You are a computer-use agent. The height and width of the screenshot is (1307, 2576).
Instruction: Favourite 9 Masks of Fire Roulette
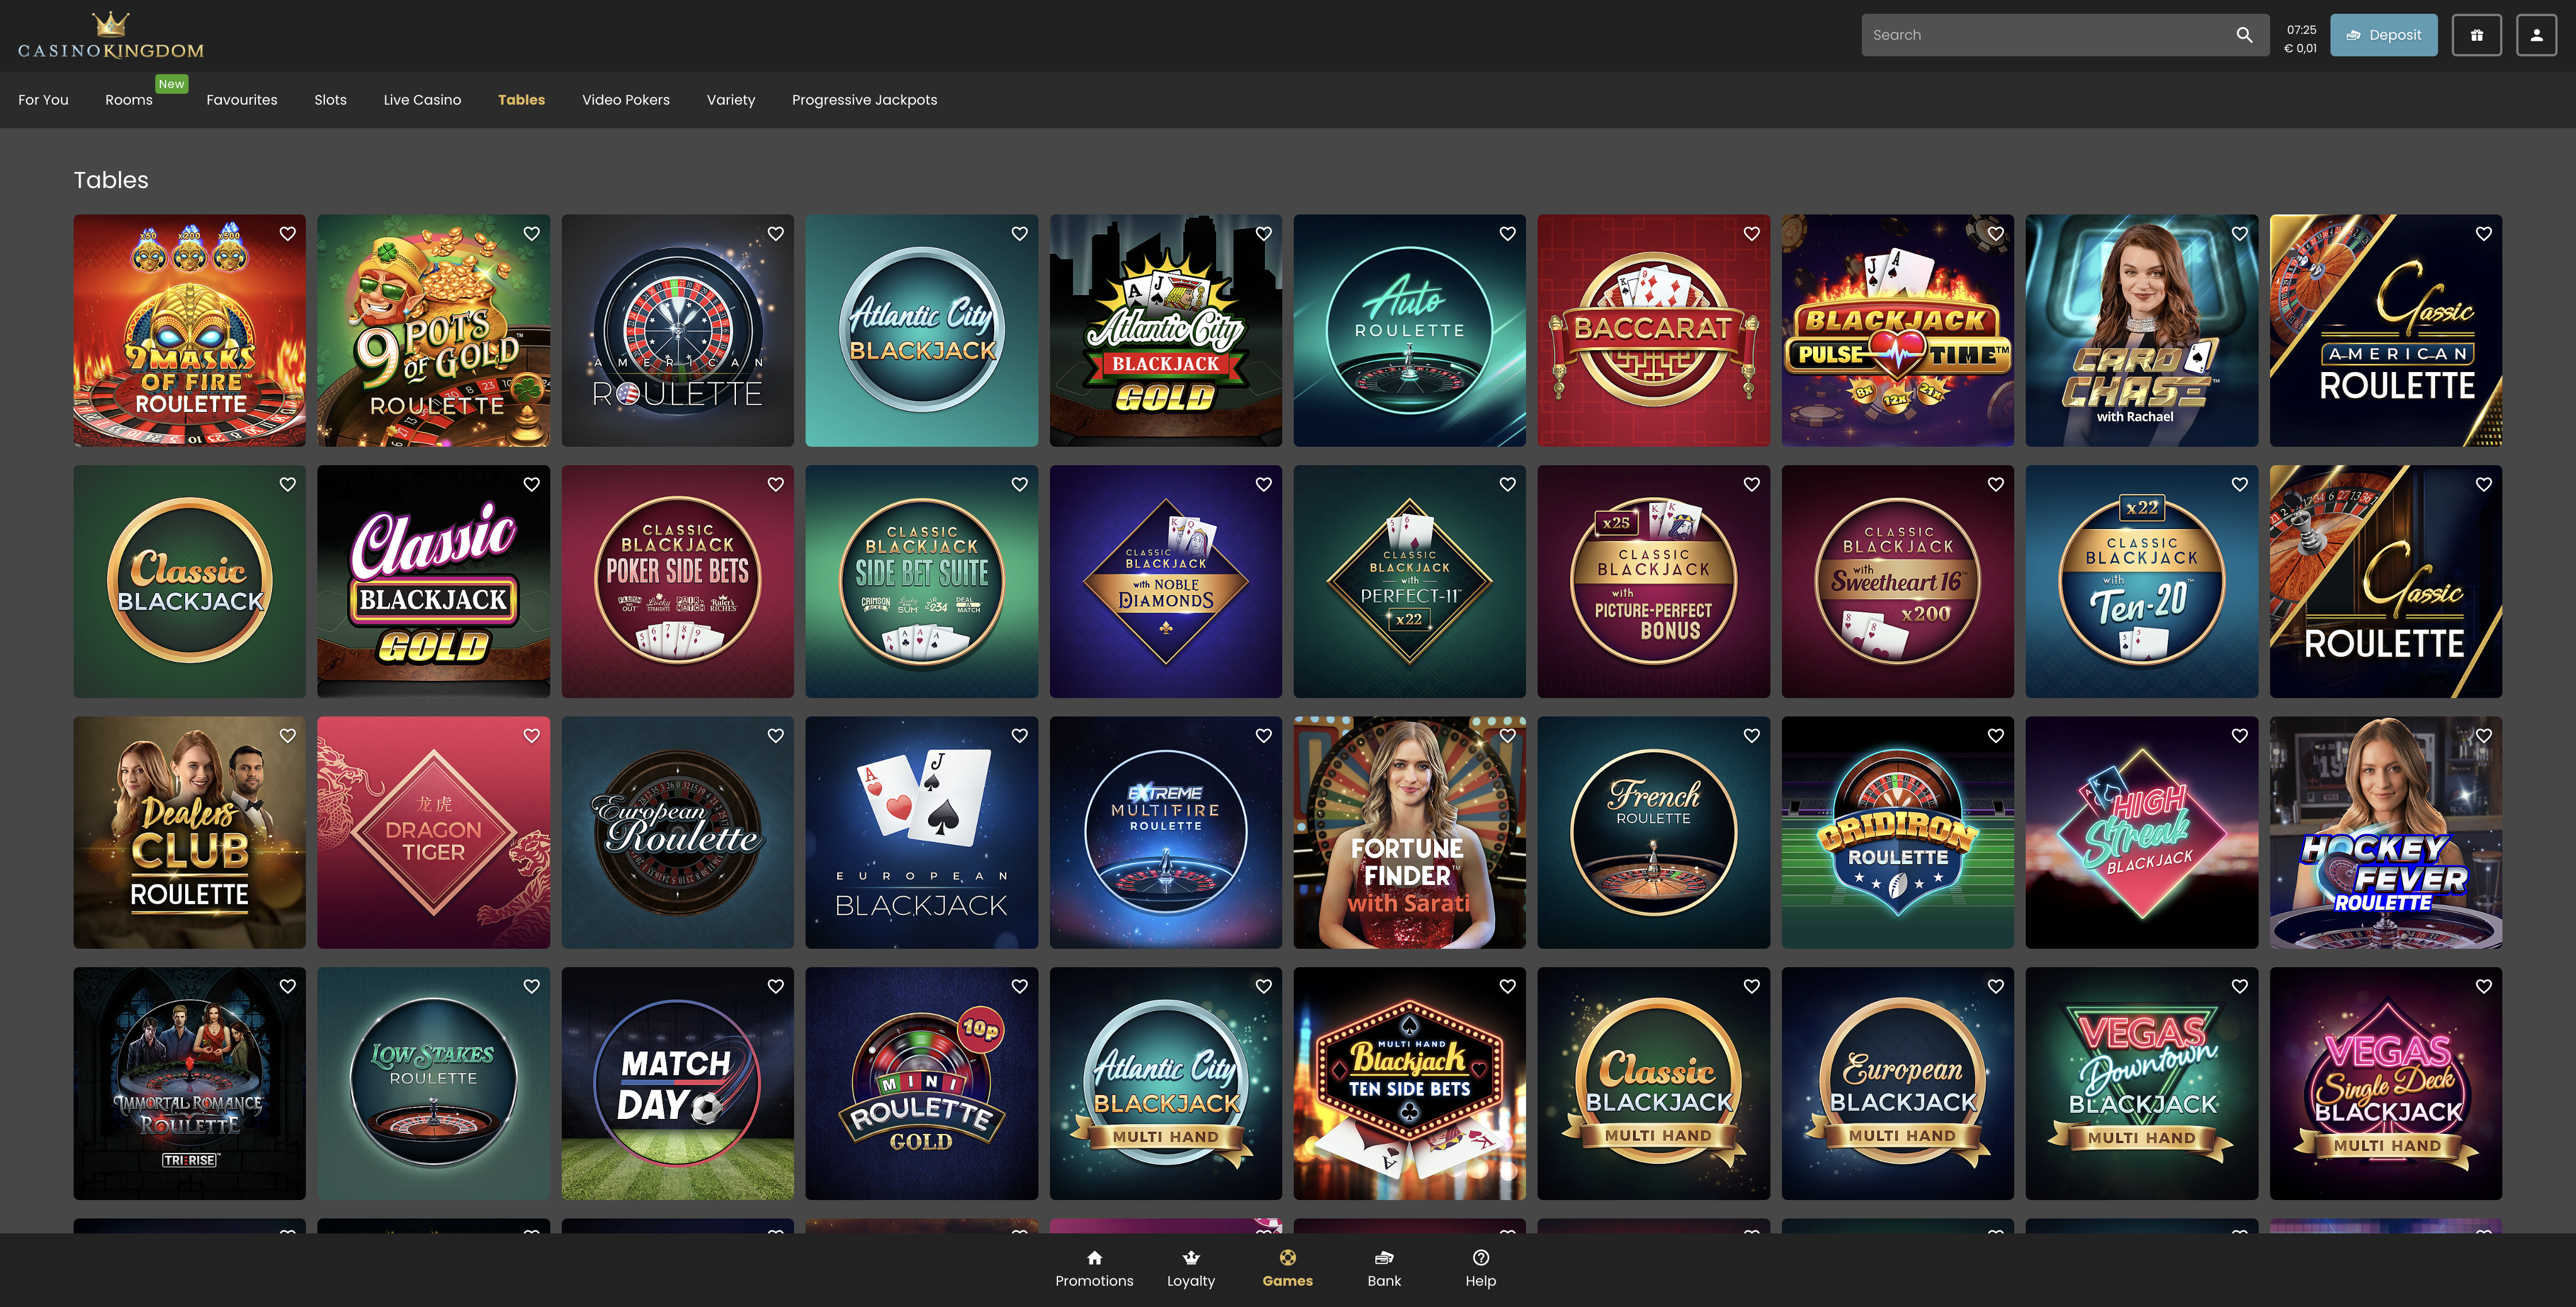[x=288, y=233]
